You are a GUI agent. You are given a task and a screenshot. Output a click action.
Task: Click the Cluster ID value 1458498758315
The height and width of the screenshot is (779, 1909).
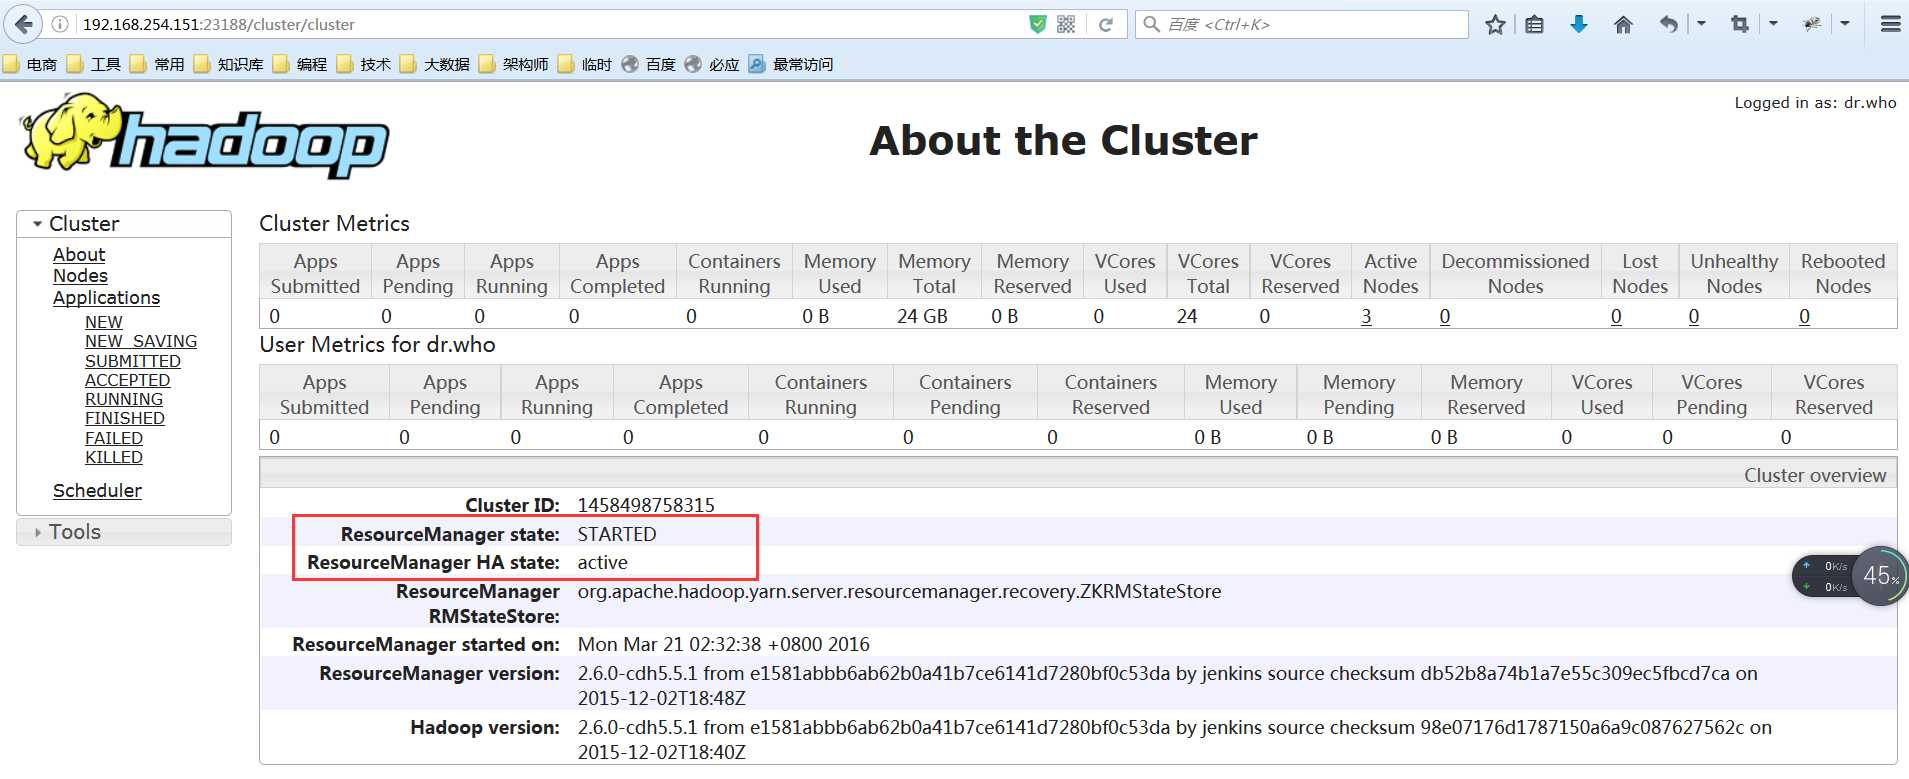pos(646,505)
